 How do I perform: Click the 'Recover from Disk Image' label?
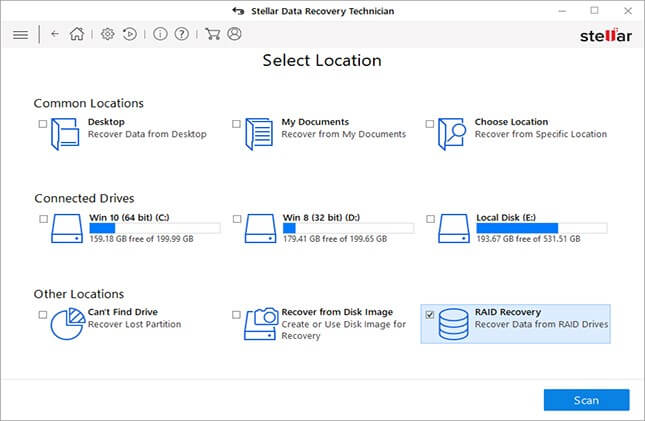tap(337, 312)
